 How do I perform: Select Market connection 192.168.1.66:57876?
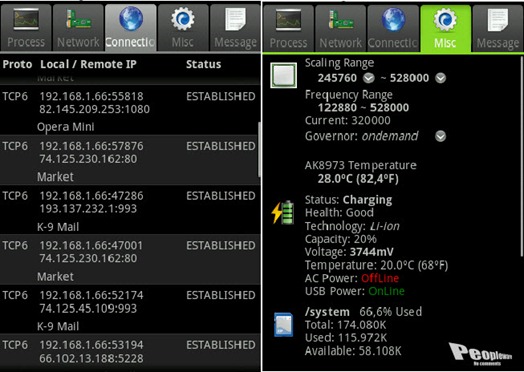tap(130, 160)
